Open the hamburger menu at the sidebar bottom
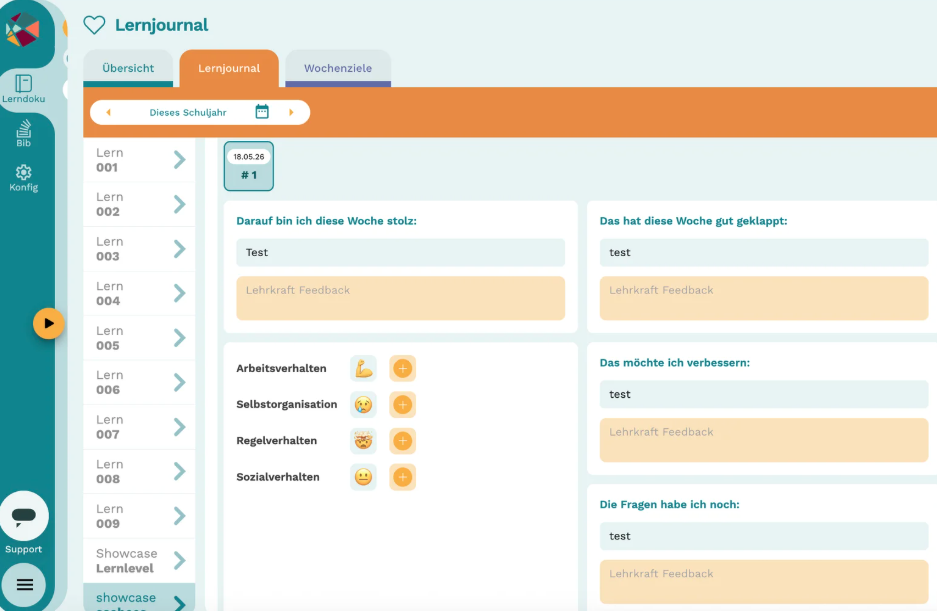 (x=25, y=585)
